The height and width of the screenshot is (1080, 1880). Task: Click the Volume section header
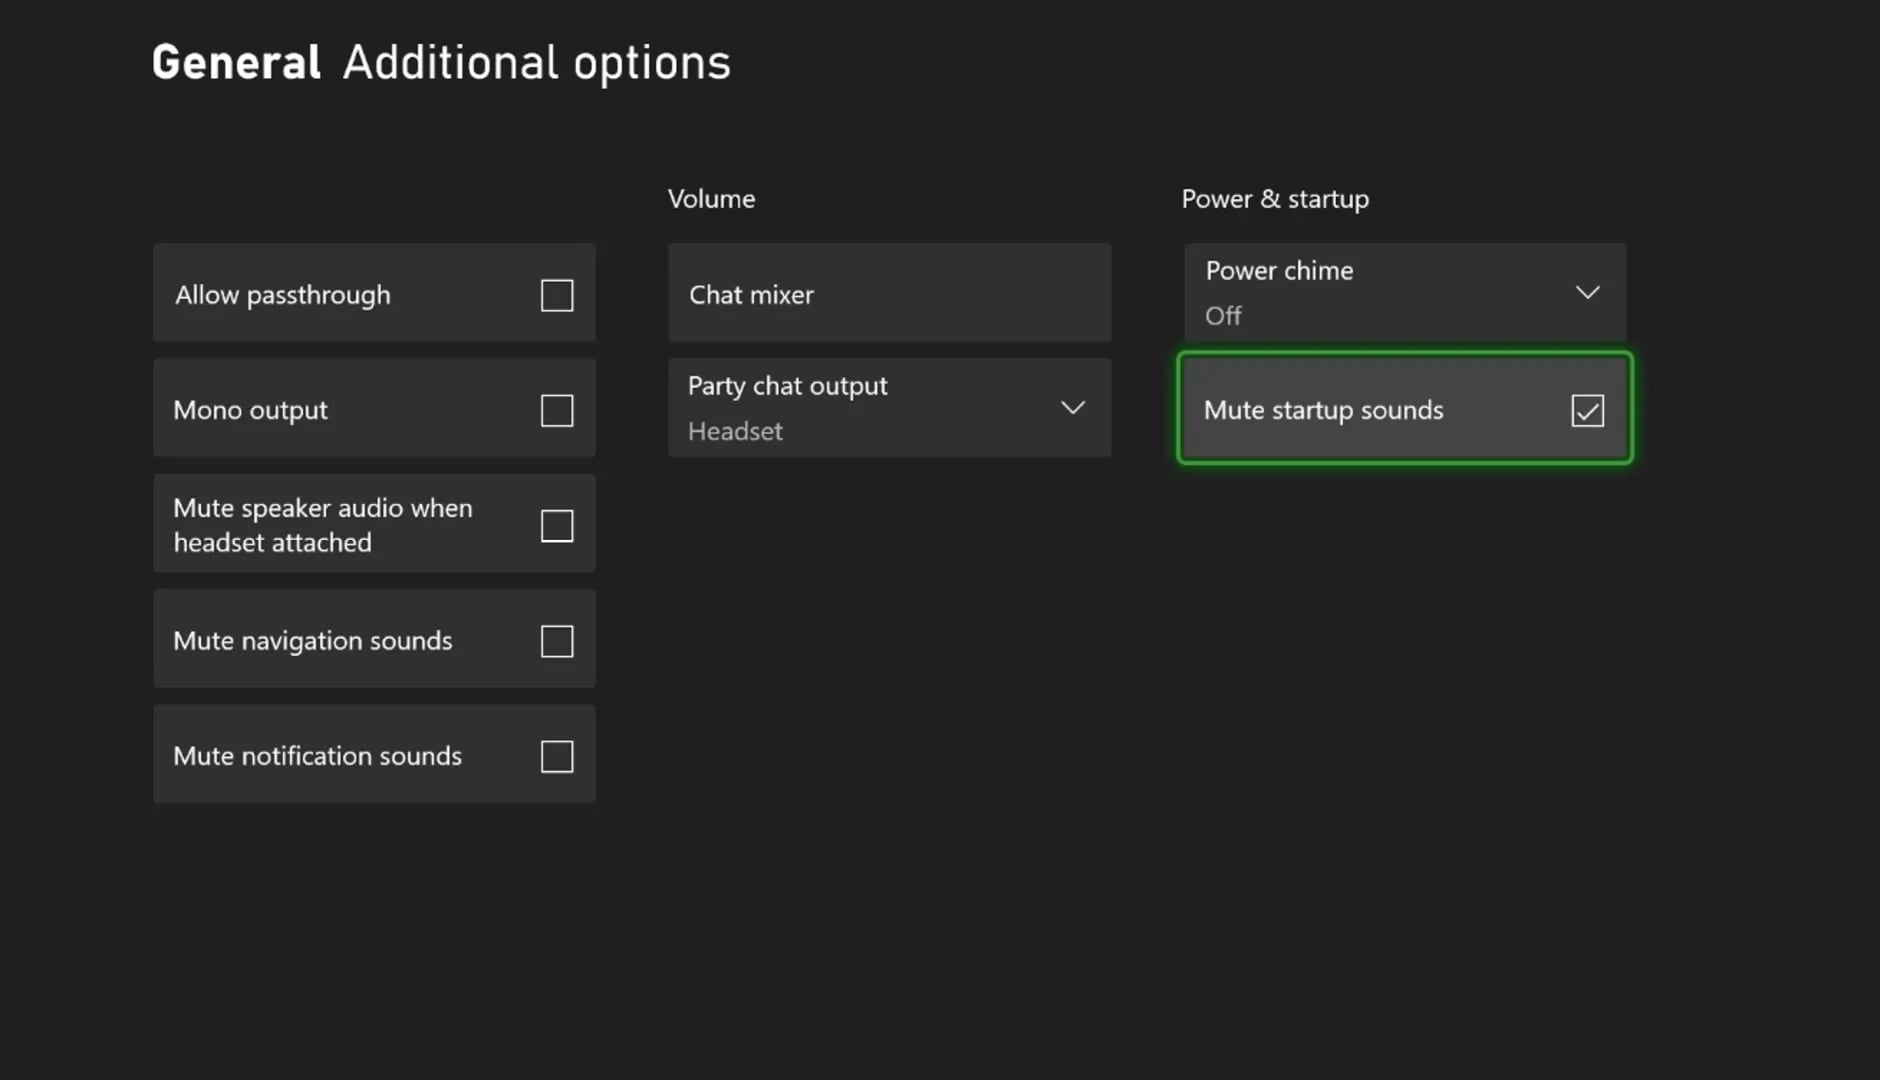[x=711, y=198]
